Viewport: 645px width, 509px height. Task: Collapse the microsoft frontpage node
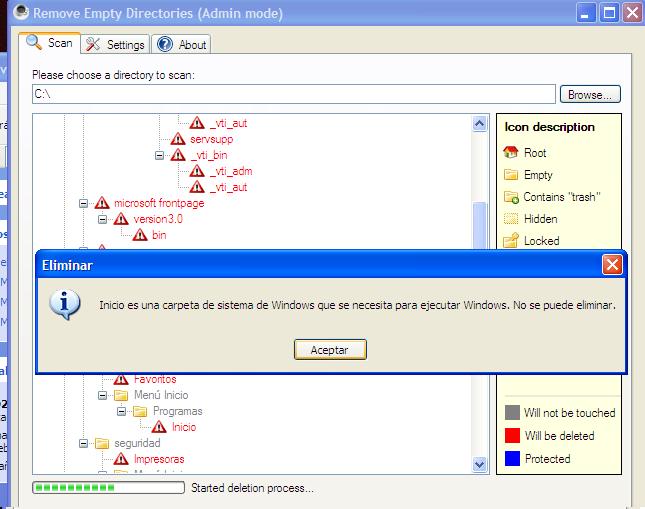click(83, 203)
